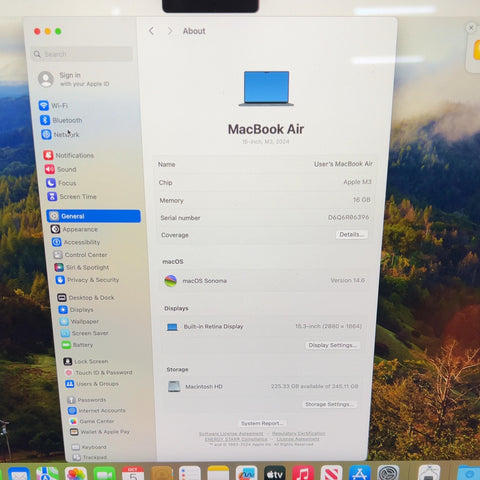Viewport: 480px width, 480px height.
Task: Open Screen Time settings
Action: coord(72,197)
